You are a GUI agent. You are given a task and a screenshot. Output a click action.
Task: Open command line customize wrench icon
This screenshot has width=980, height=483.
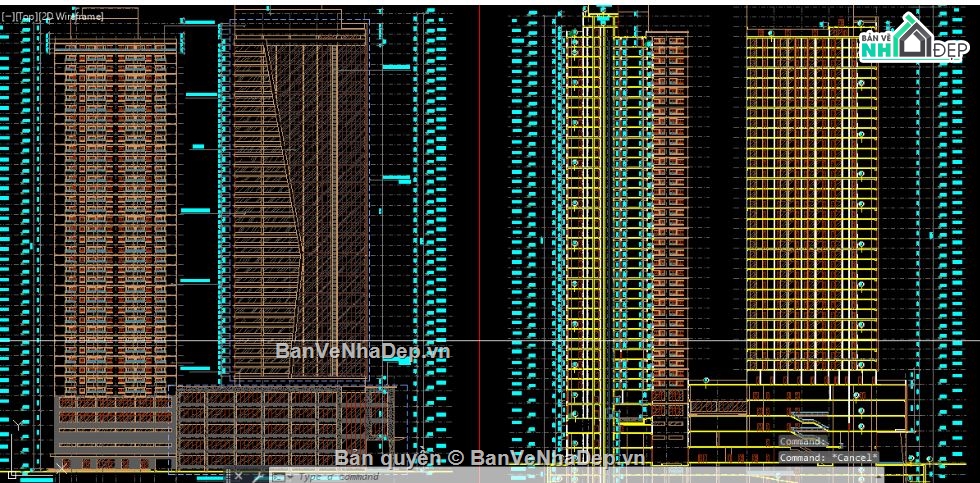(x=258, y=477)
